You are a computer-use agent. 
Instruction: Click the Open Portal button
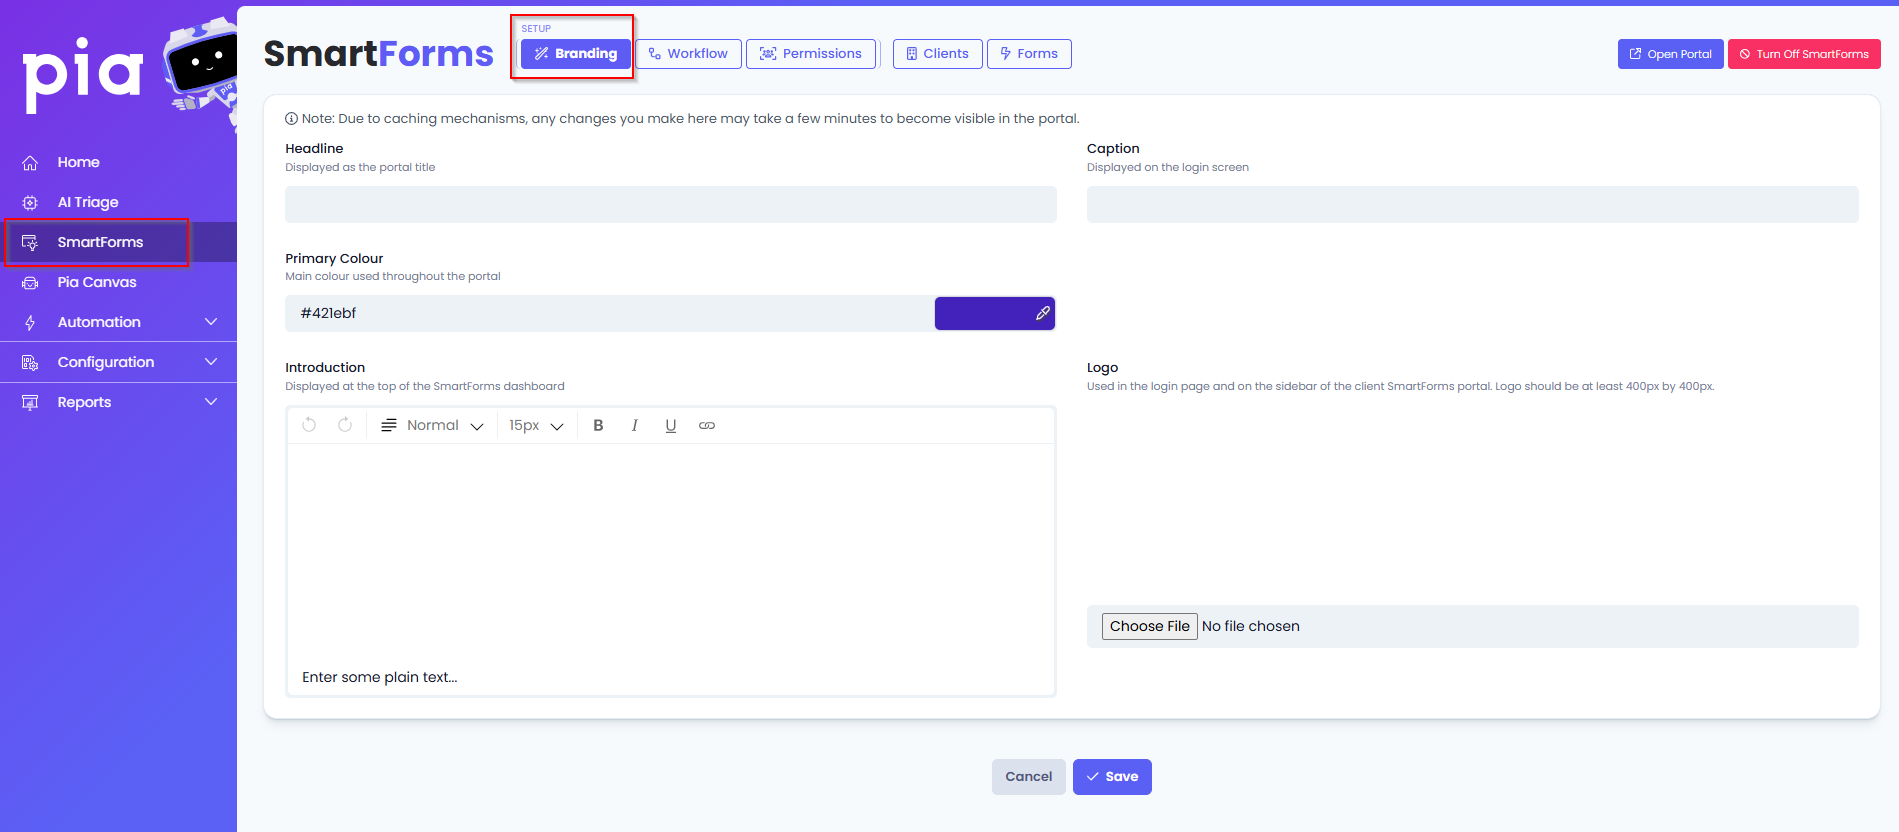point(1671,54)
